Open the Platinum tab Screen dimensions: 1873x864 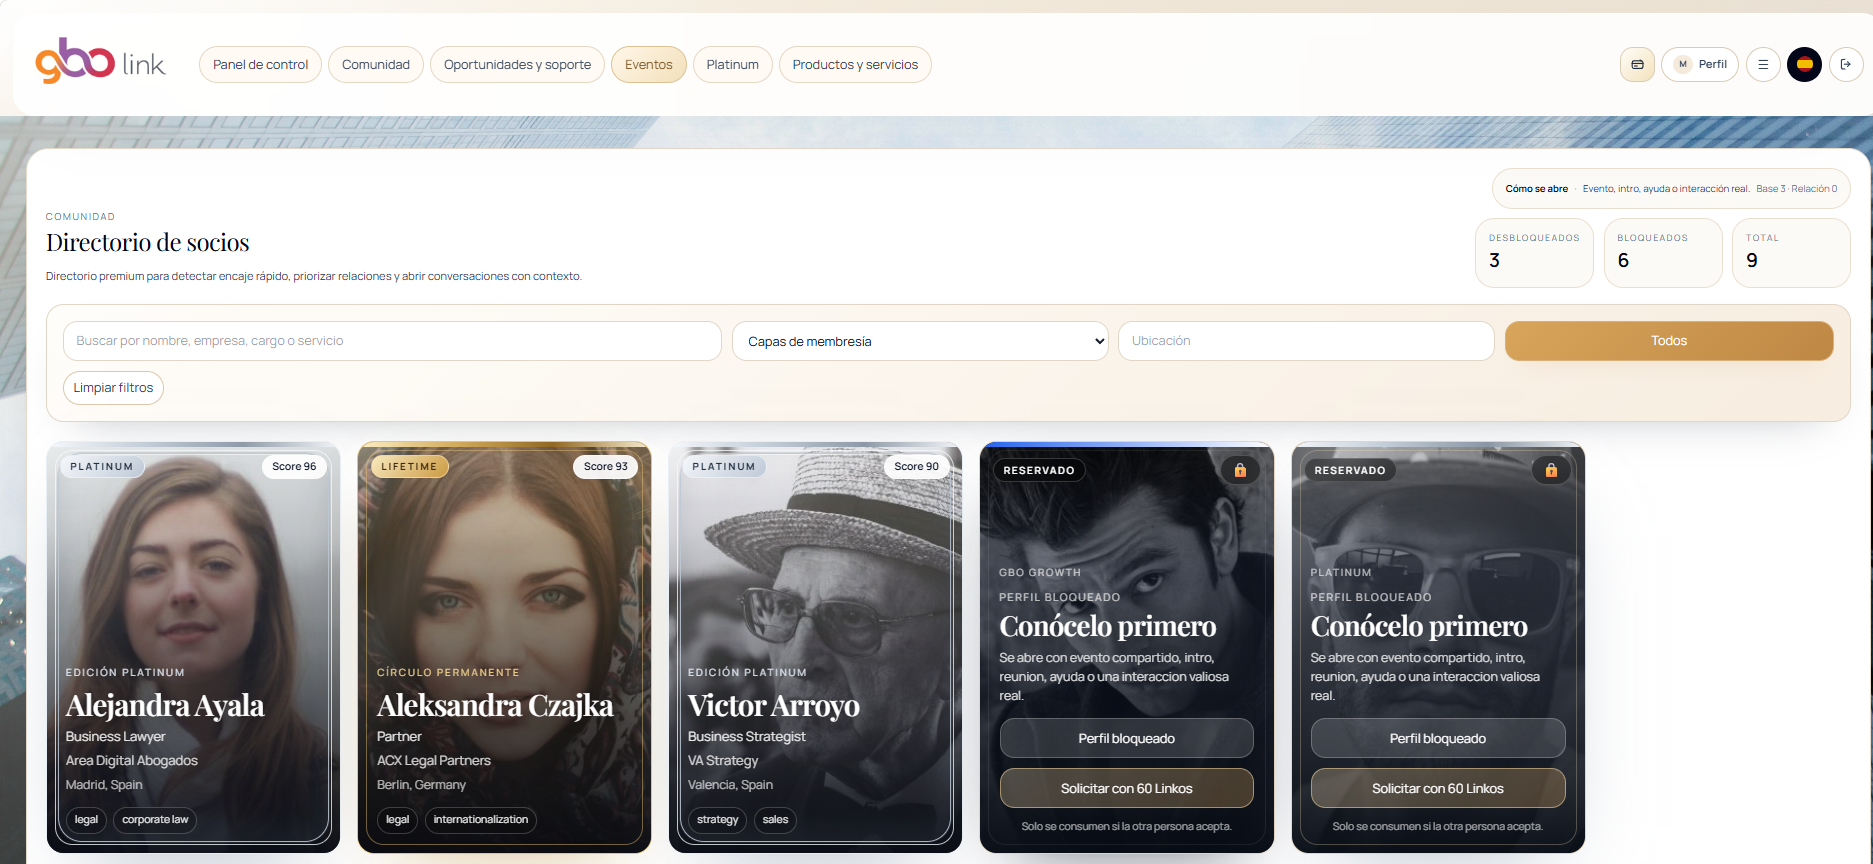click(733, 64)
